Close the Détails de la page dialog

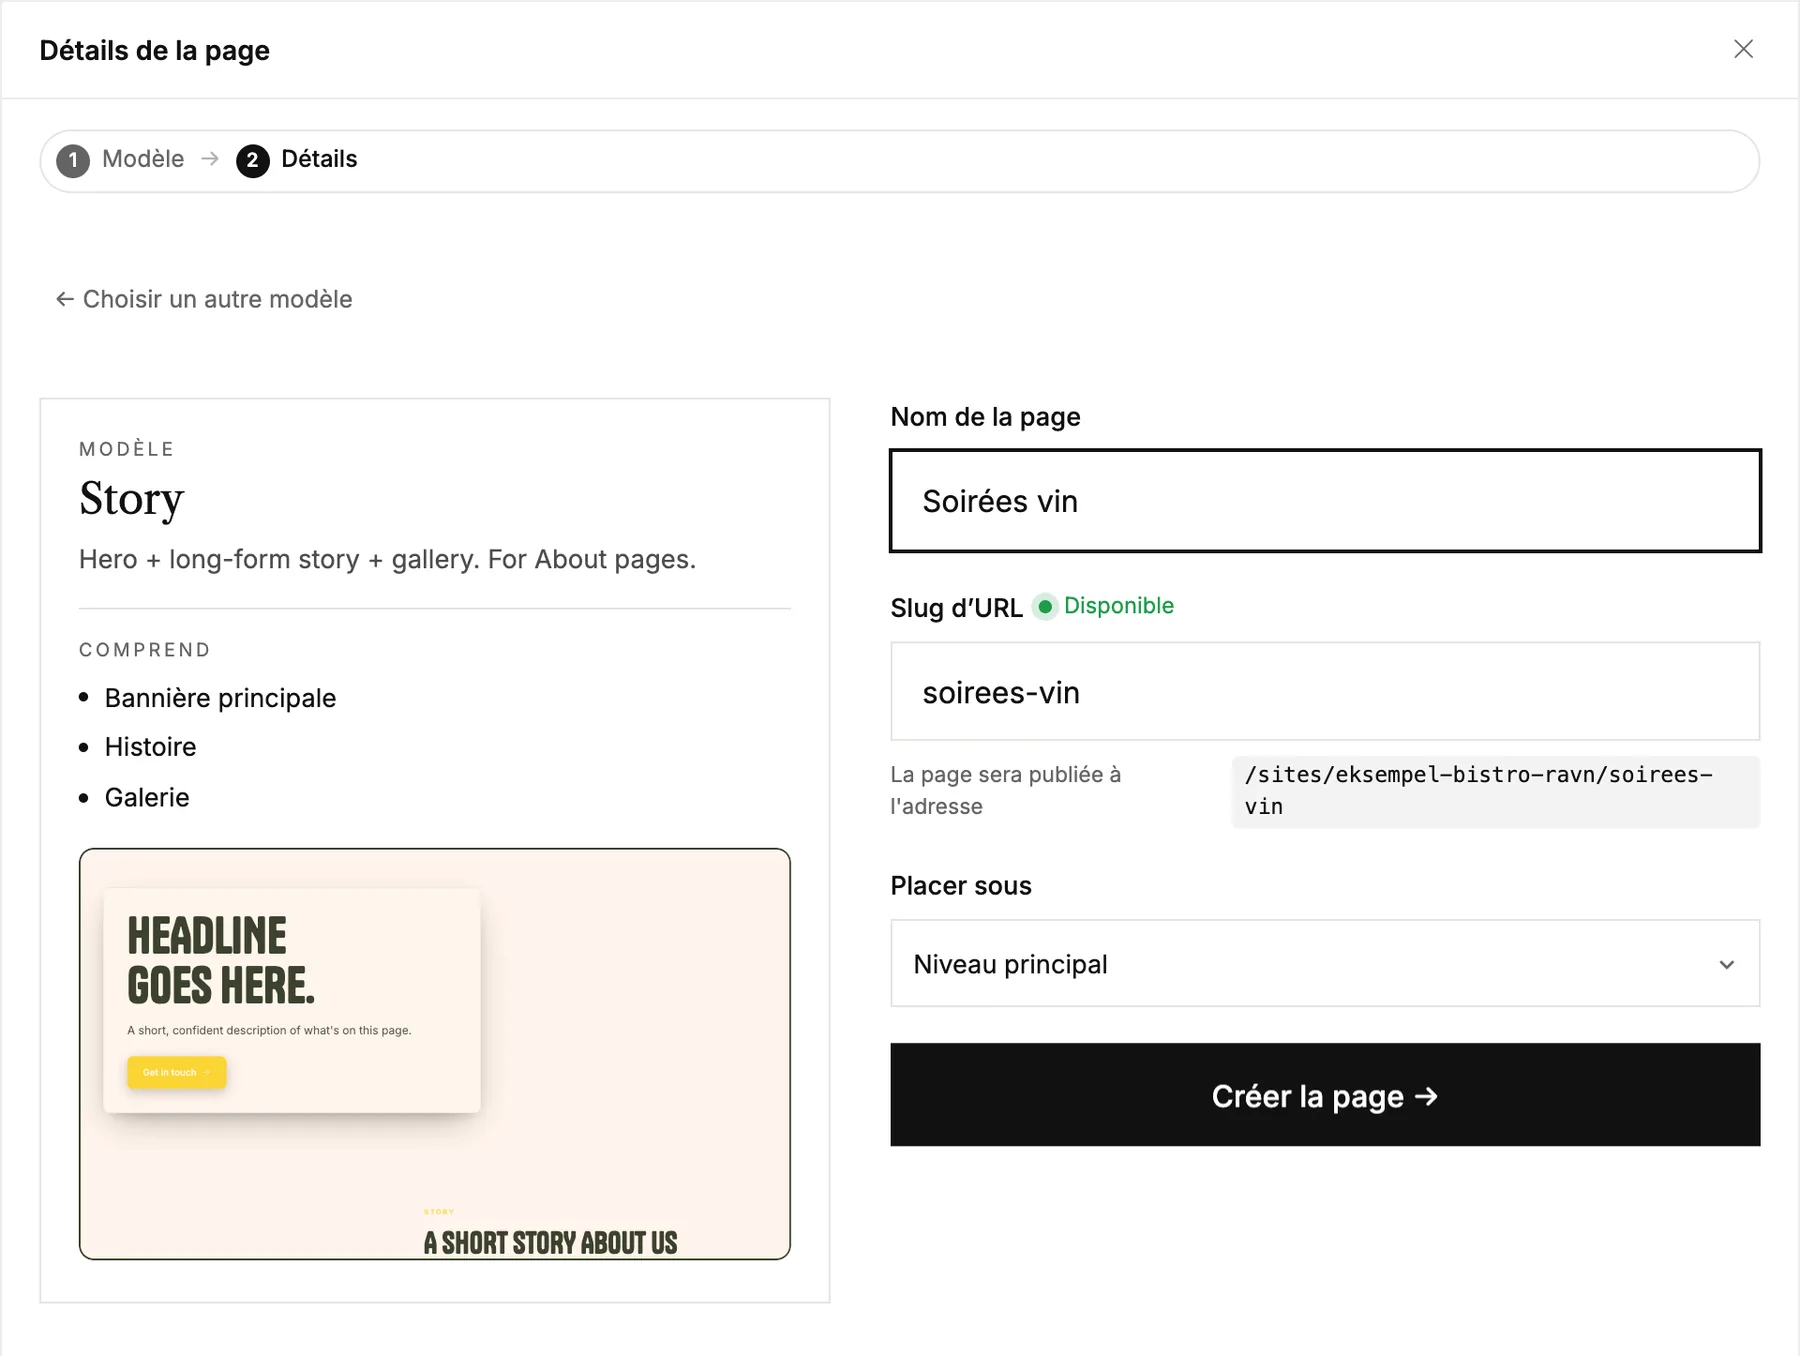[1743, 49]
